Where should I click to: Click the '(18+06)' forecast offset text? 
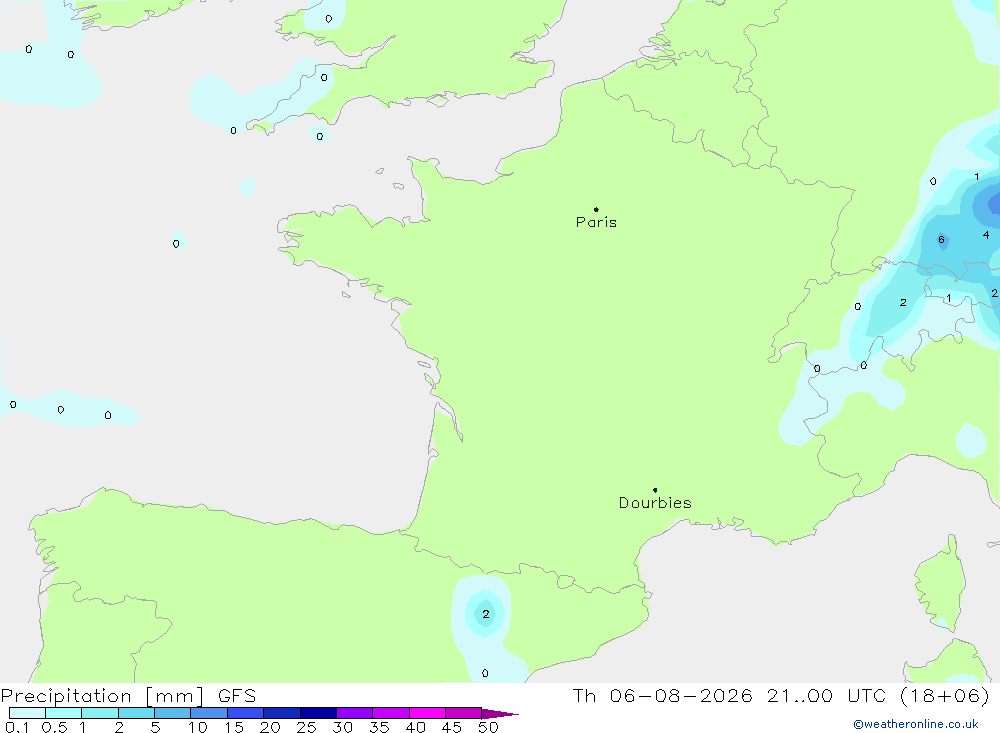coord(945,696)
